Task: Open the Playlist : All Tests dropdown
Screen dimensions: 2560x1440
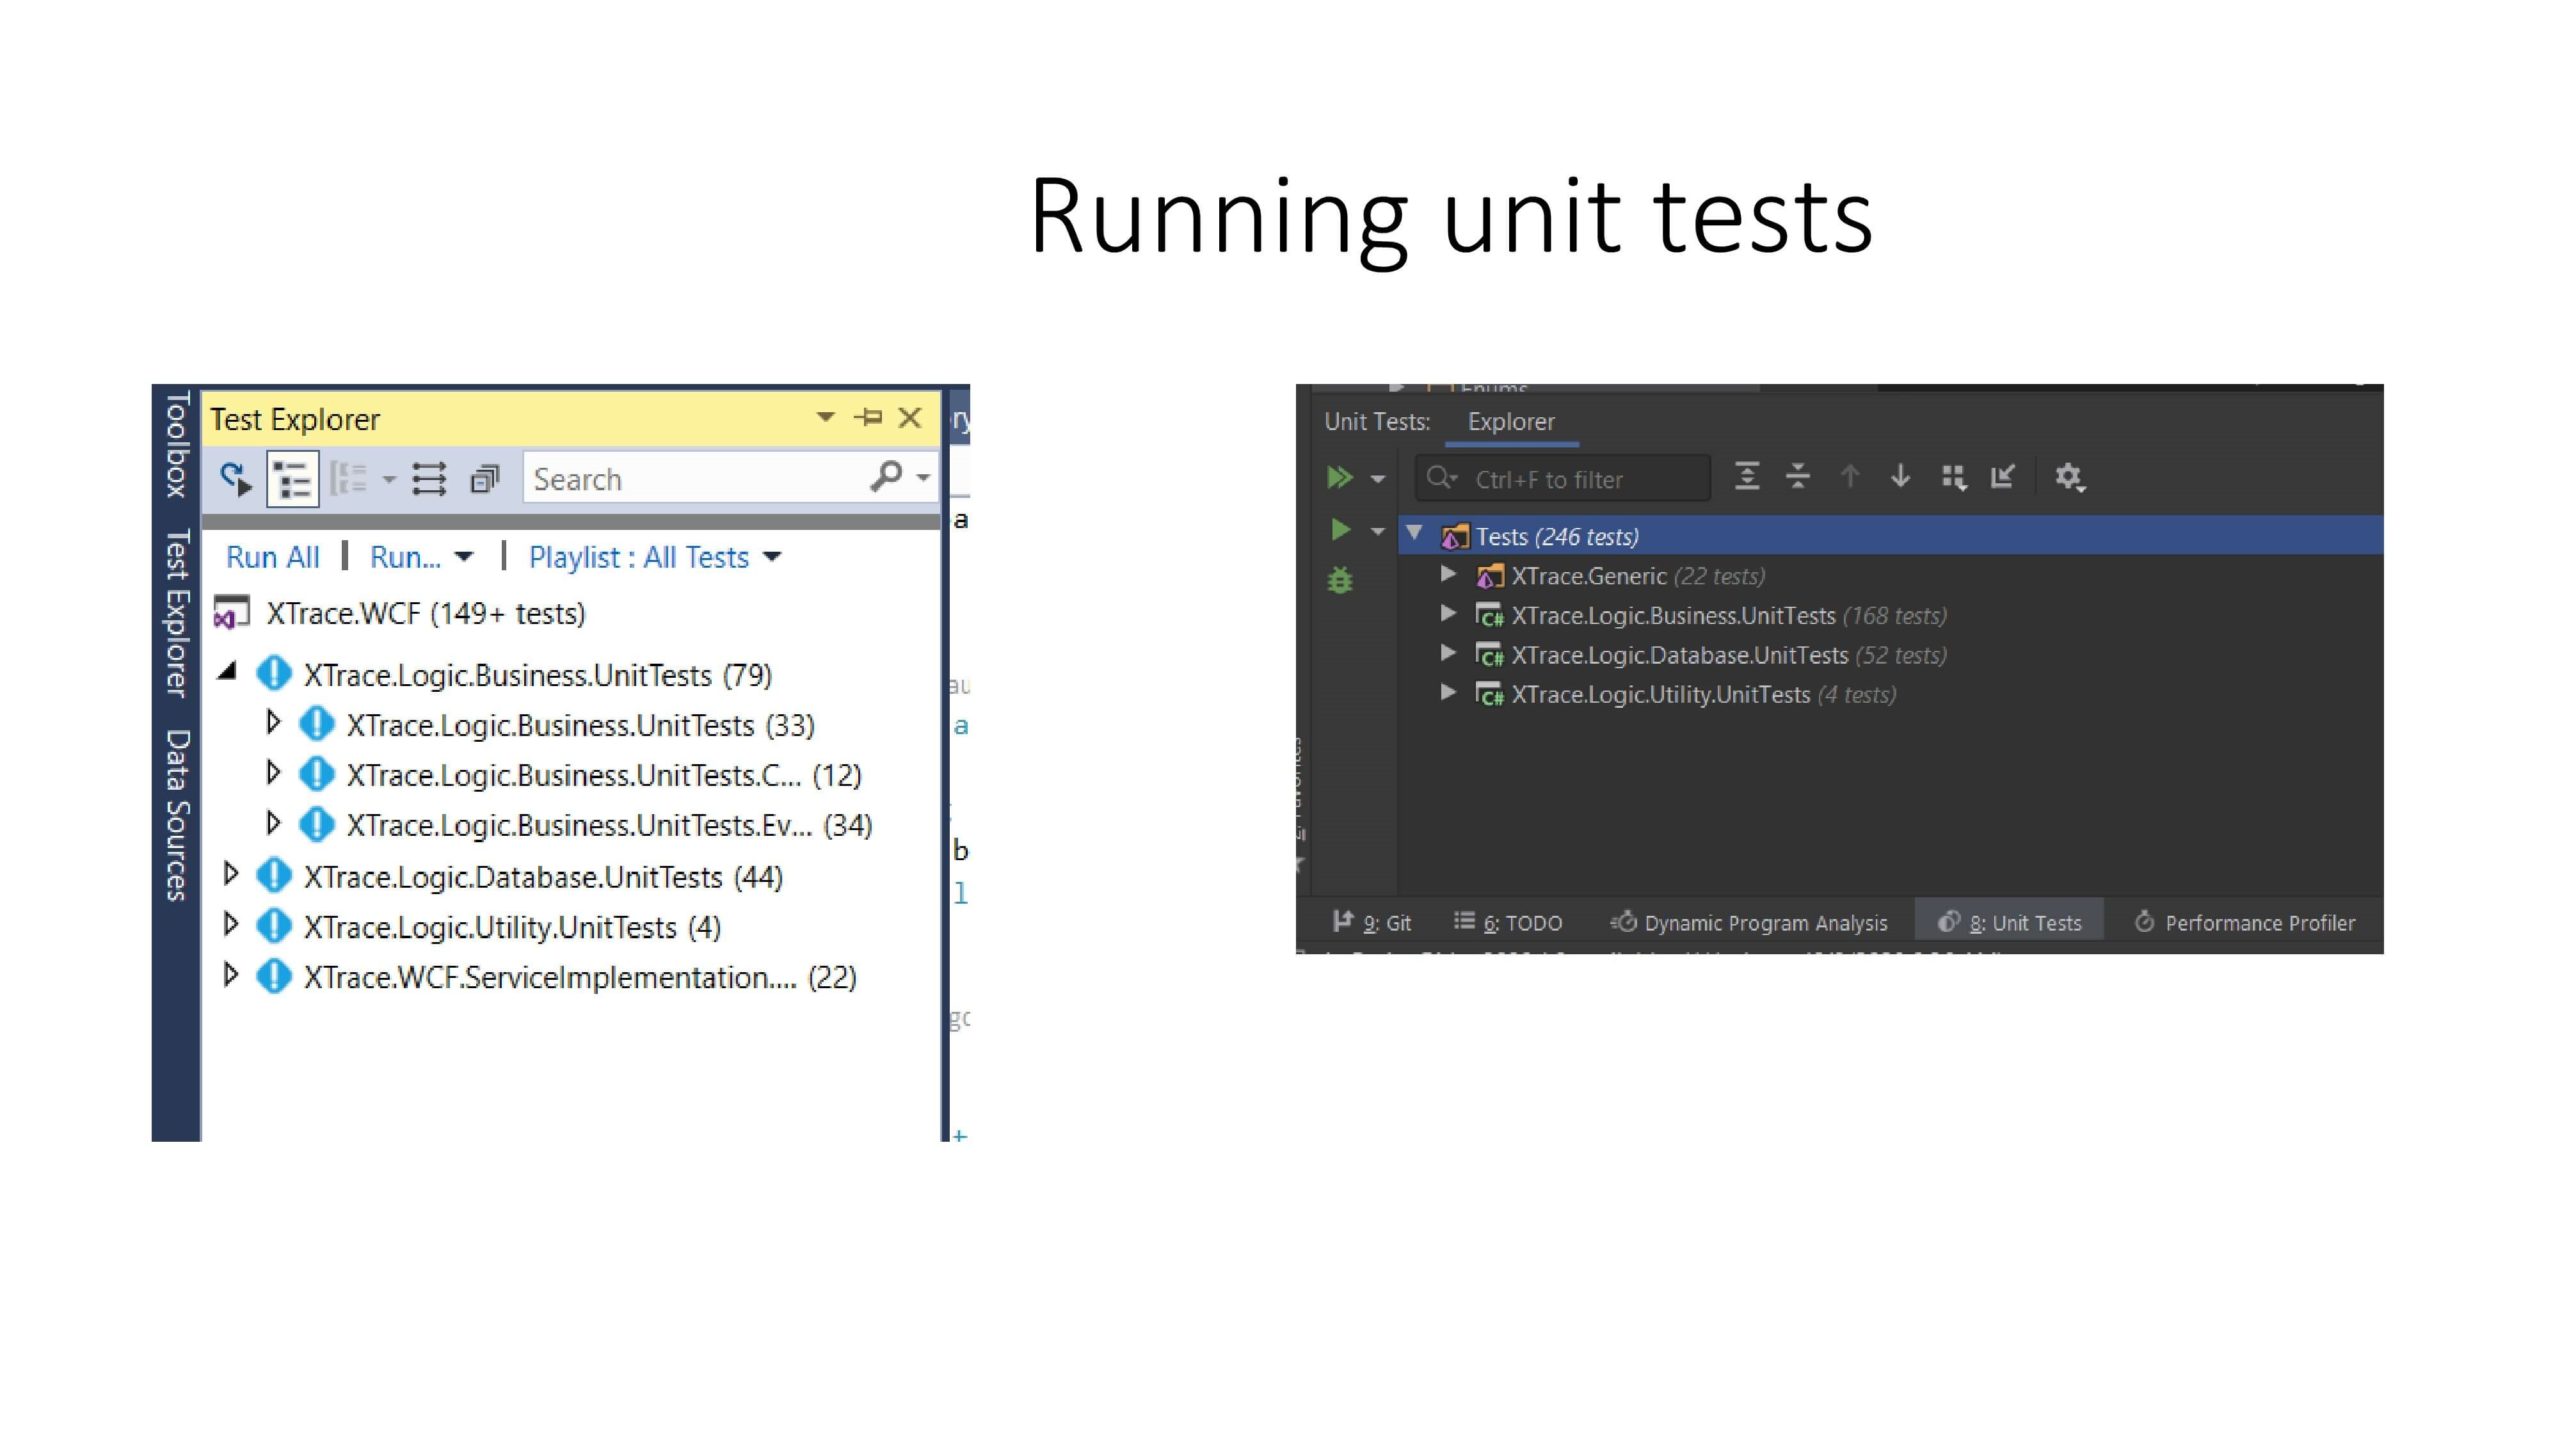Action: tap(654, 557)
